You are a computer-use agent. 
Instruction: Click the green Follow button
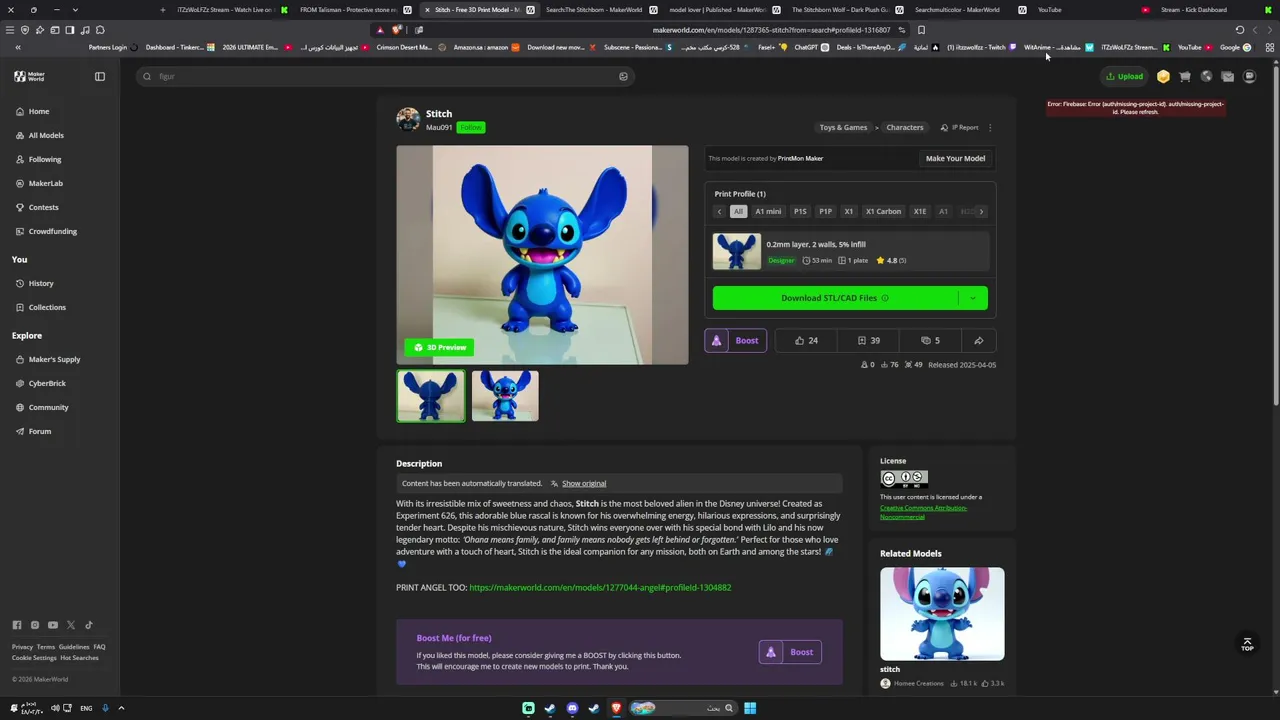pyautogui.click(x=471, y=128)
